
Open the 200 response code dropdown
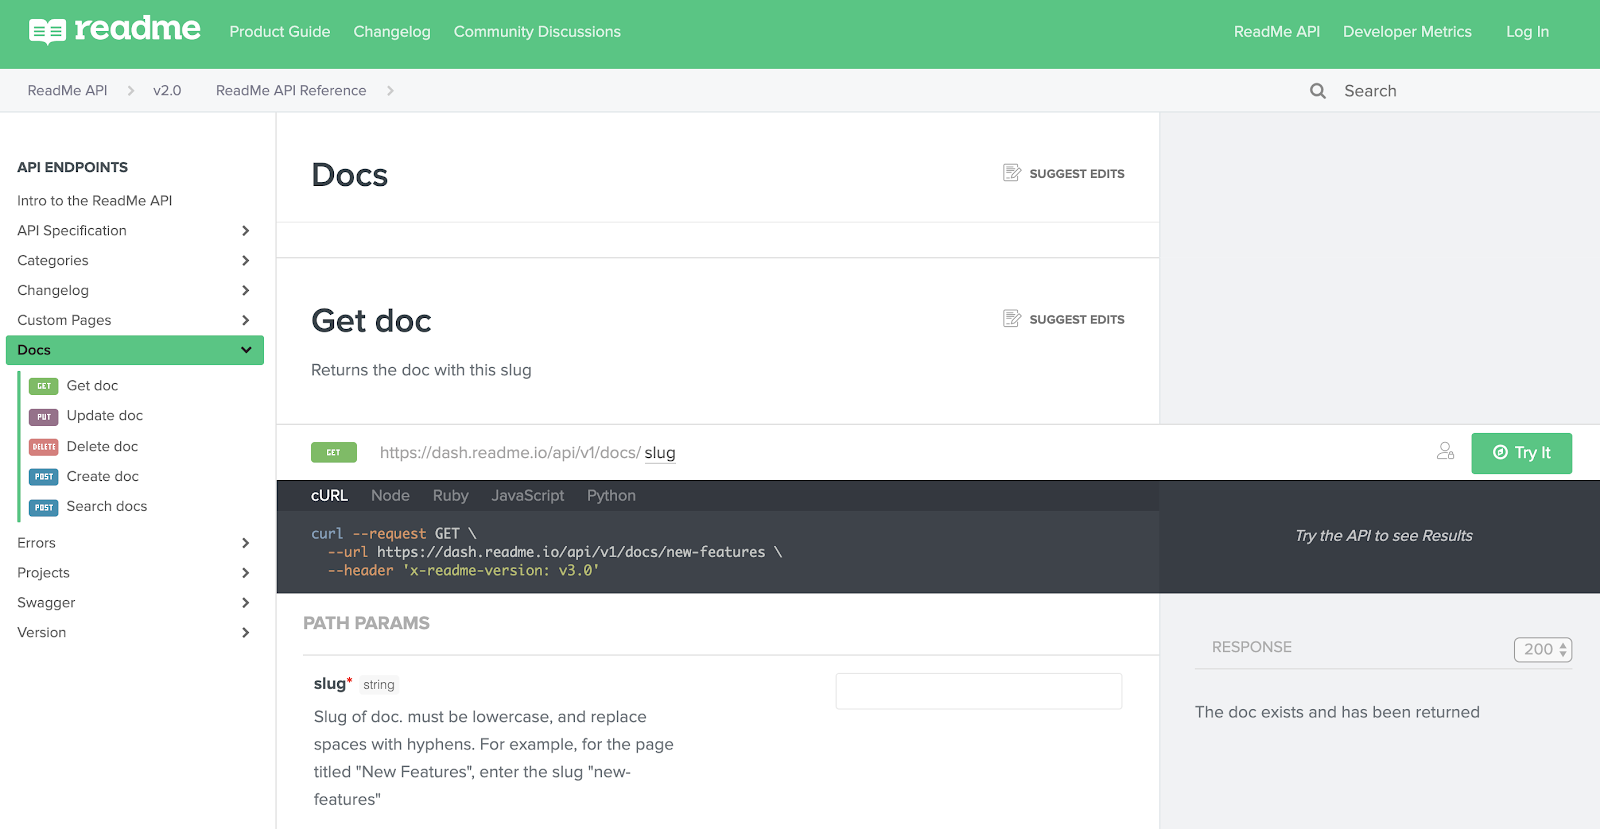tap(1543, 650)
